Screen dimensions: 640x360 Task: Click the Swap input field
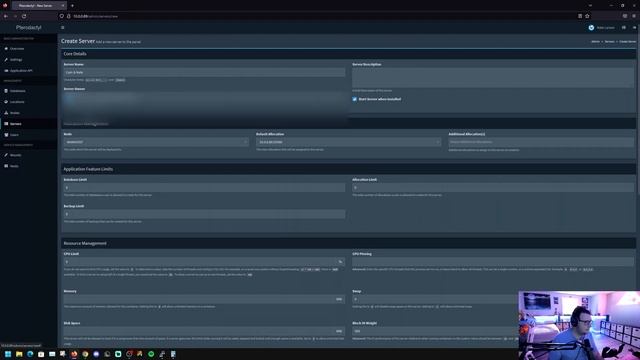coord(435,299)
